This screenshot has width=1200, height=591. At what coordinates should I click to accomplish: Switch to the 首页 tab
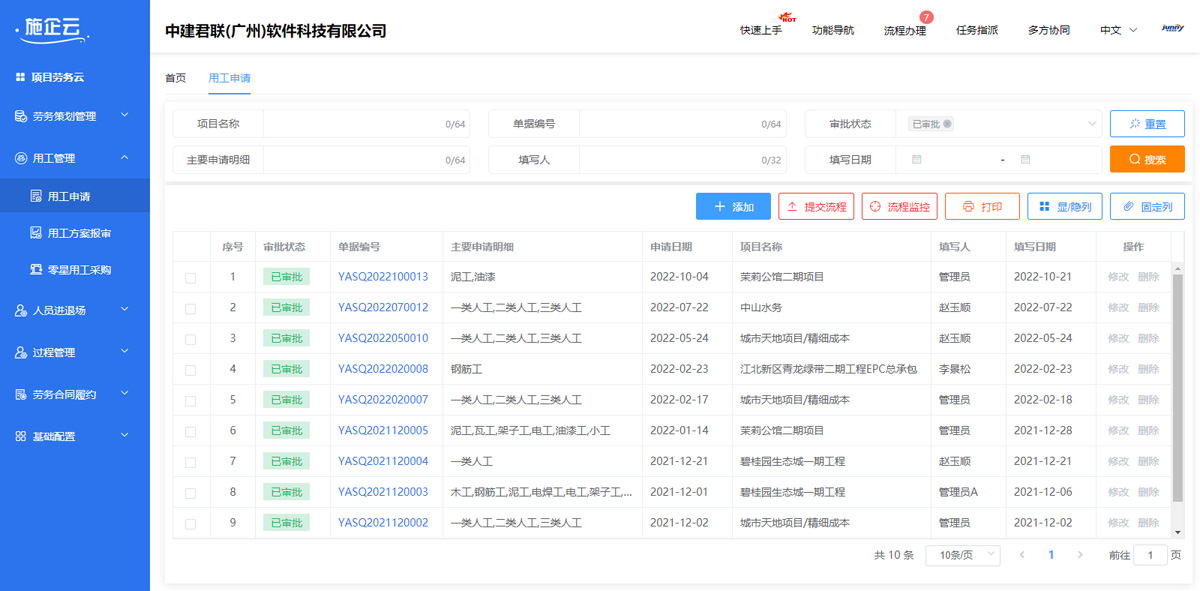click(175, 78)
